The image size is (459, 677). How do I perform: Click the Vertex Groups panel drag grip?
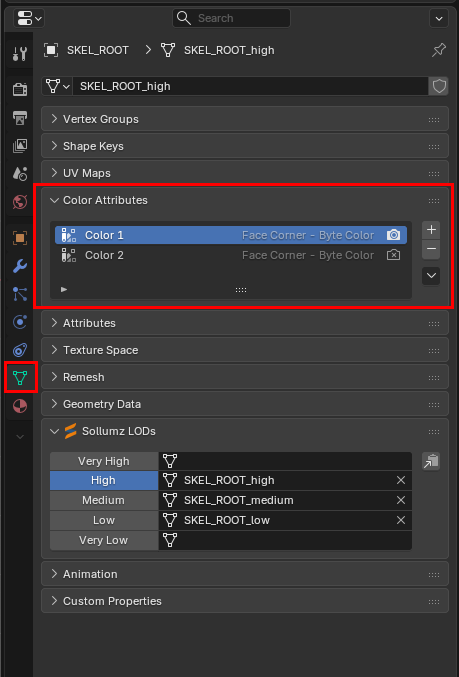pyautogui.click(x=434, y=120)
